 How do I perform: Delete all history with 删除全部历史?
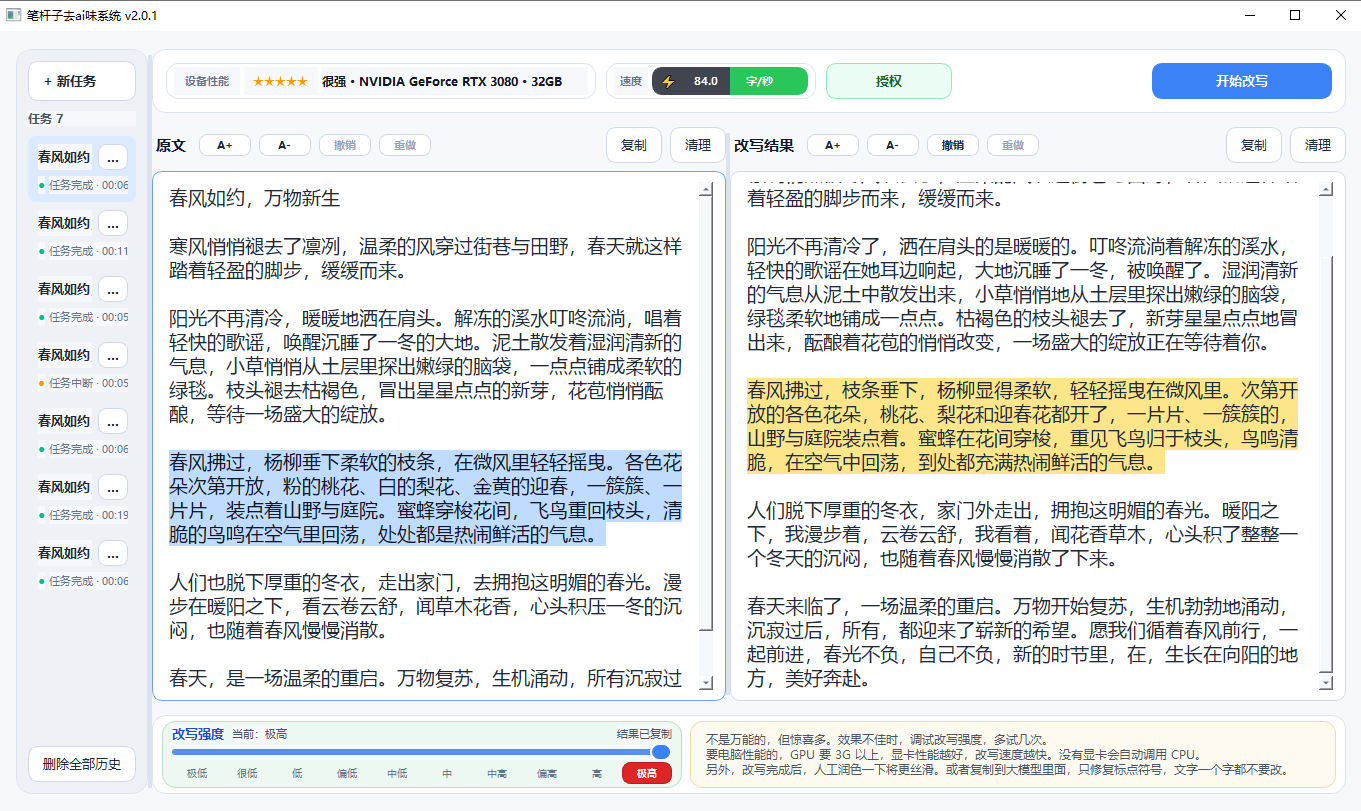pyautogui.click(x=82, y=765)
